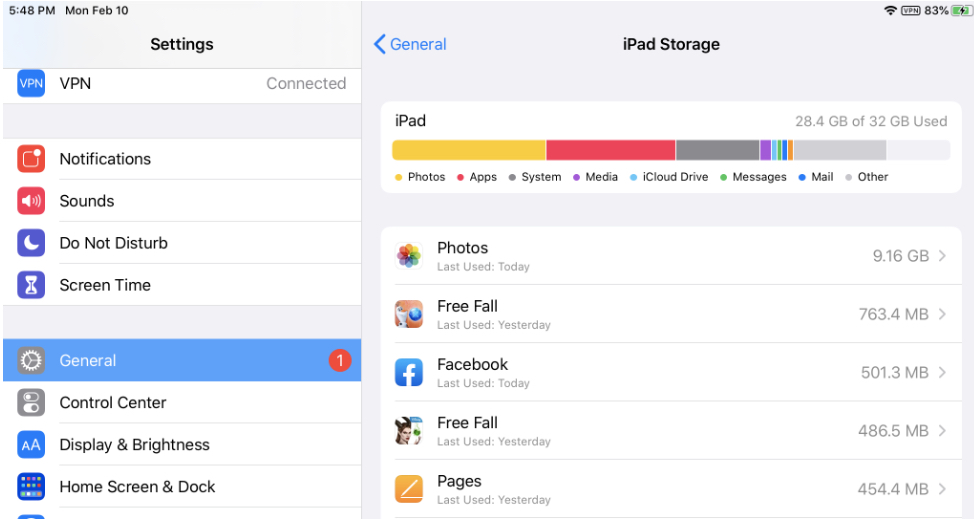This screenshot has height=519, width=974.
Task: Tap the '454.4 MB' Pages size
Action: tap(893, 489)
